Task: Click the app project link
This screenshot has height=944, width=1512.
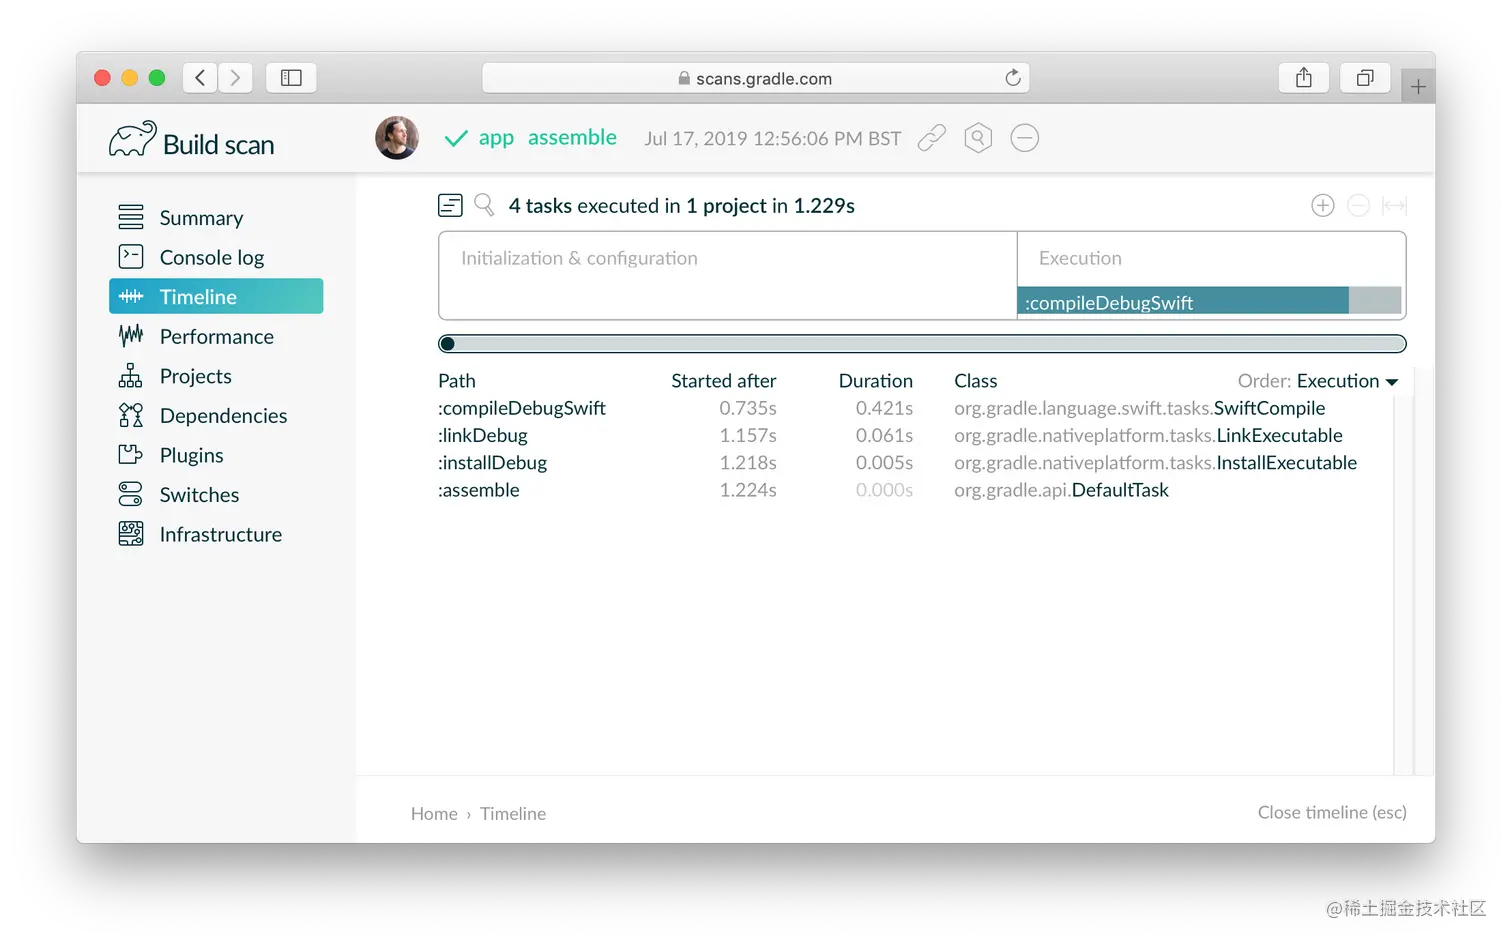Action: (x=496, y=138)
